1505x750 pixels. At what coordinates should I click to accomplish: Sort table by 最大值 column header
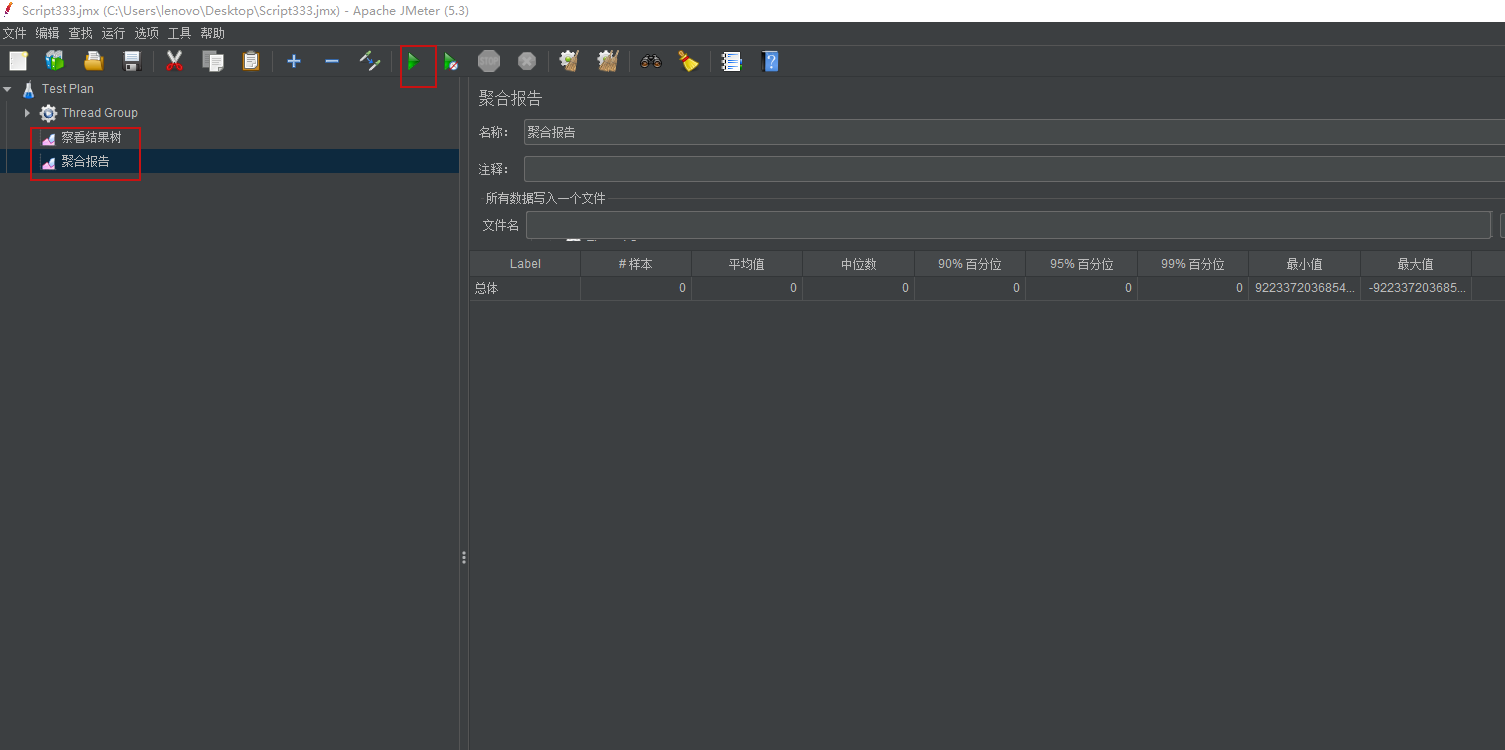tap(1416, 264)
